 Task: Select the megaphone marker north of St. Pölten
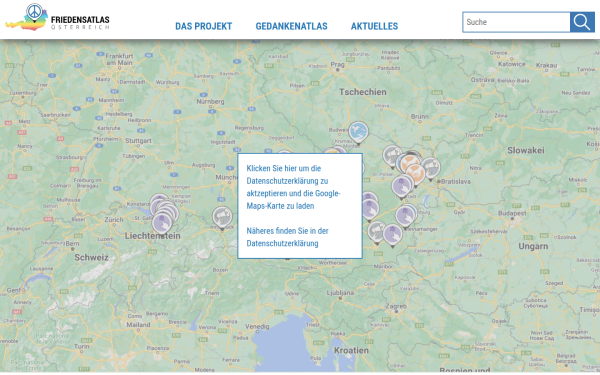coord(392,156)
